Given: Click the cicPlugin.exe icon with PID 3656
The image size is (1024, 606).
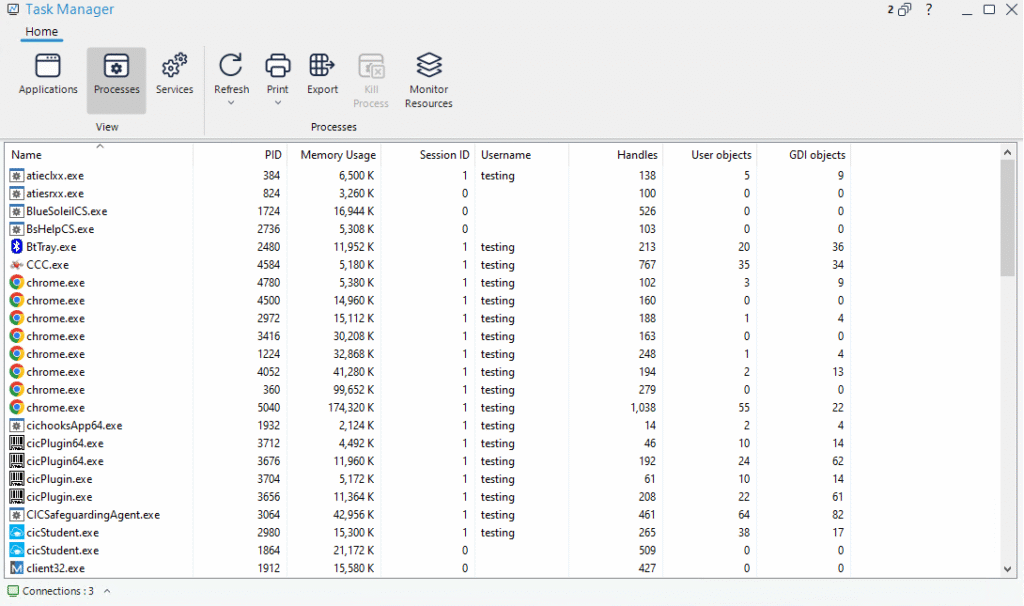Looking at the screenshot, I should [16, 496].
